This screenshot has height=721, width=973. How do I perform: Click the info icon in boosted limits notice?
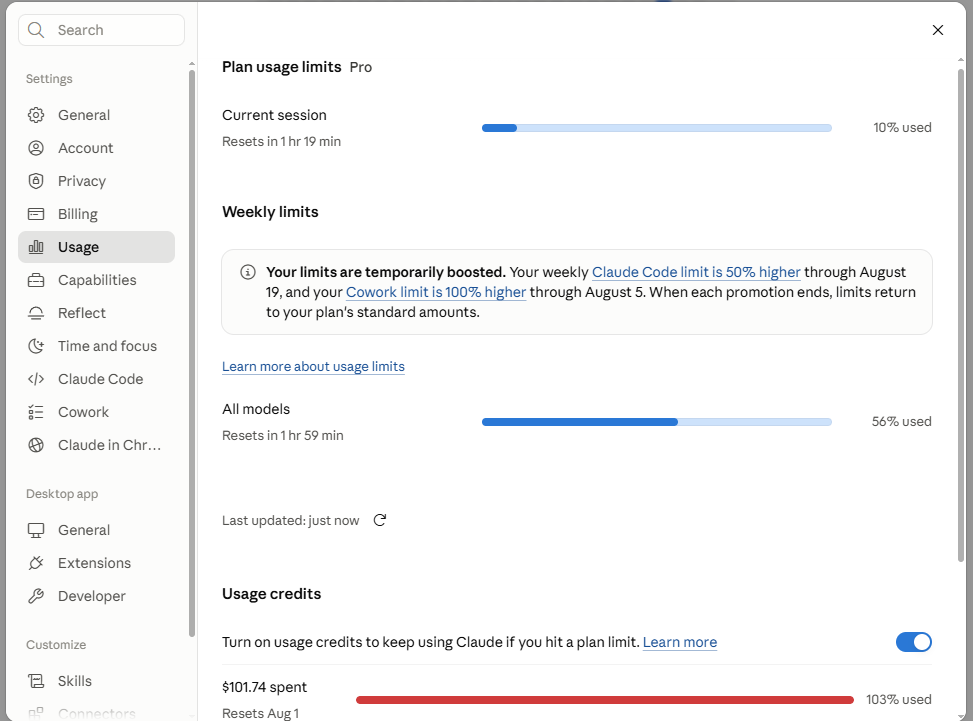click(x=248, y=272)
